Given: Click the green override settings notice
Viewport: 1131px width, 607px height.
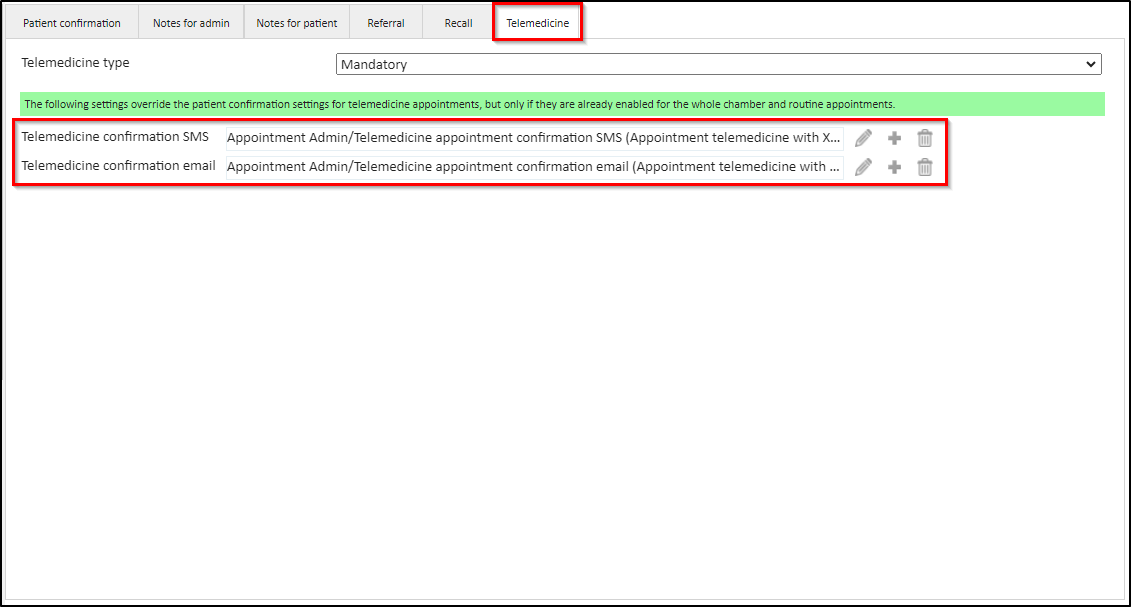Looking at the screenshot, I should coord(563,104).
